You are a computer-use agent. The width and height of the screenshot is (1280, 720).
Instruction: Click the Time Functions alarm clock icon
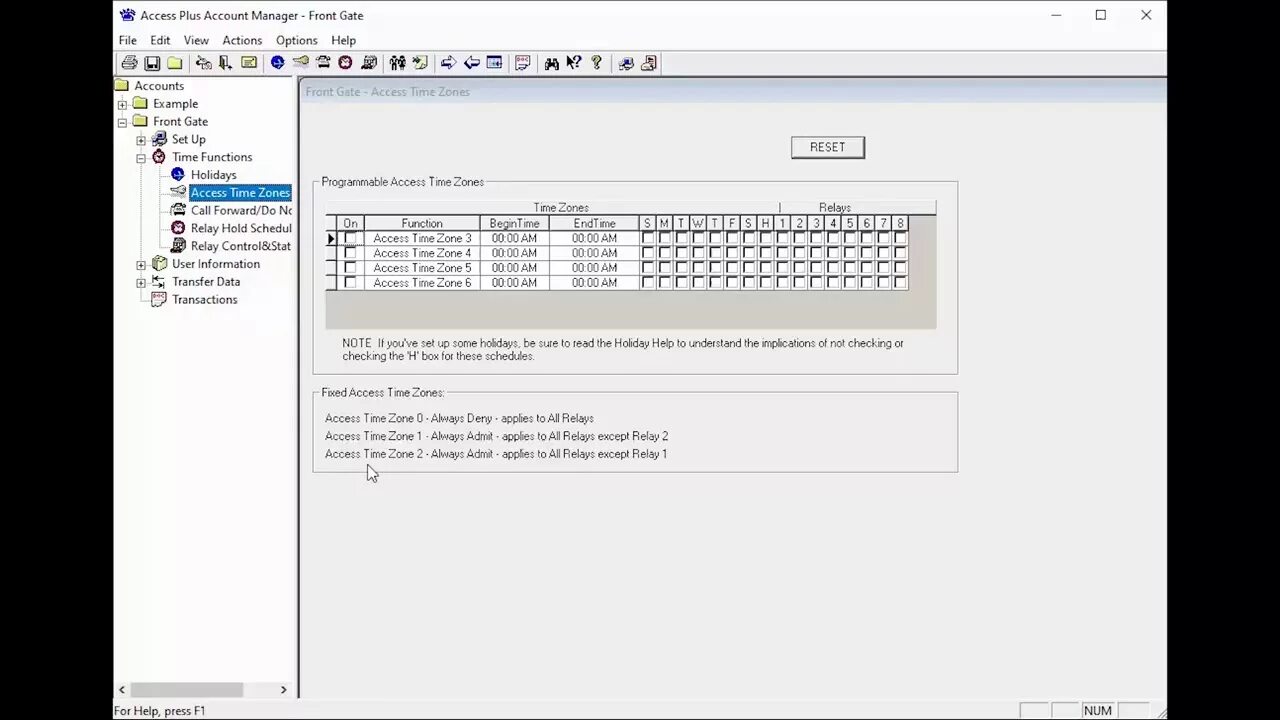pos(159,157)
